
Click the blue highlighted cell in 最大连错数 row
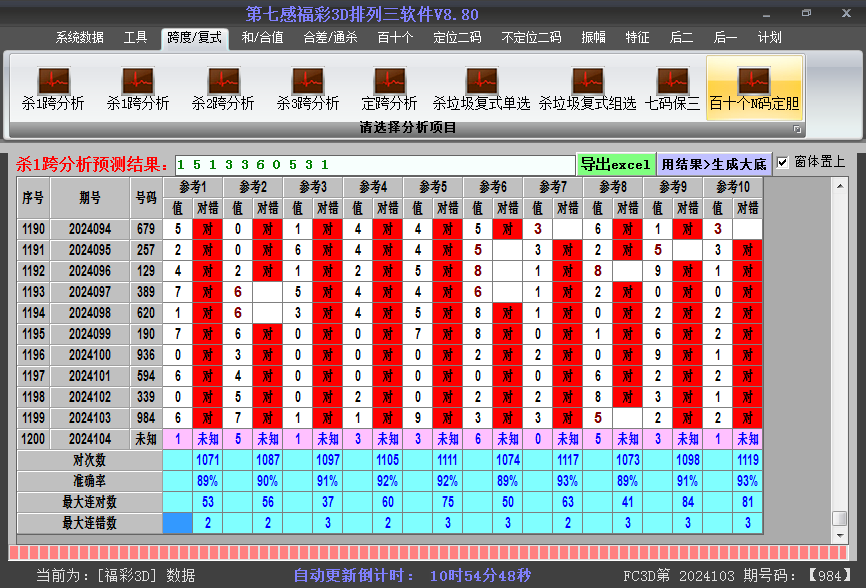coord(178,523)
